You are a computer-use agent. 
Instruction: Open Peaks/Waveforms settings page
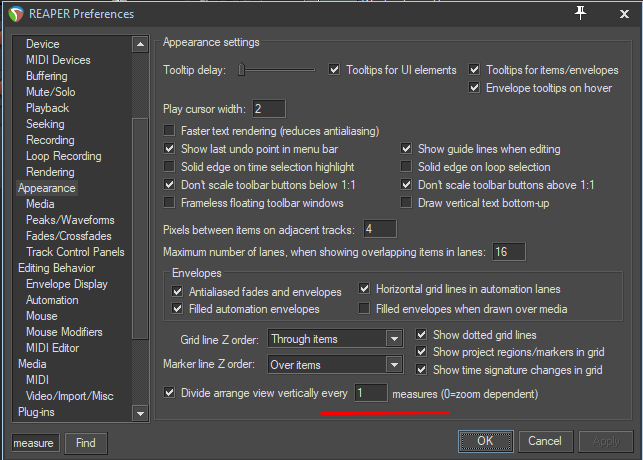point(70,220)
